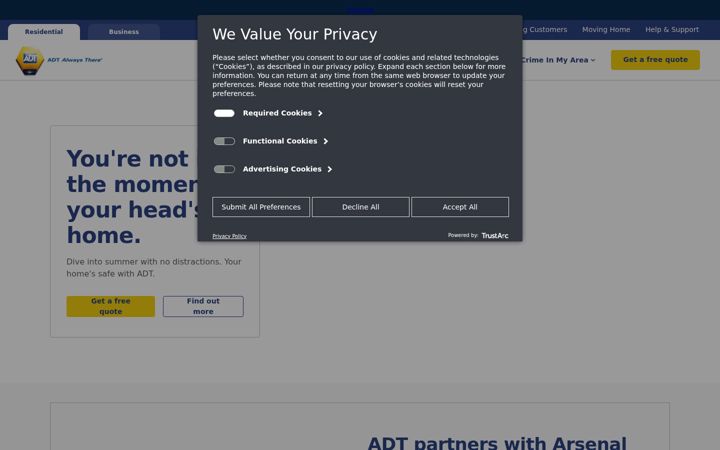Click the Accept All button
Image resolution: width=720 pixels, height=450 pixels.
460,207
